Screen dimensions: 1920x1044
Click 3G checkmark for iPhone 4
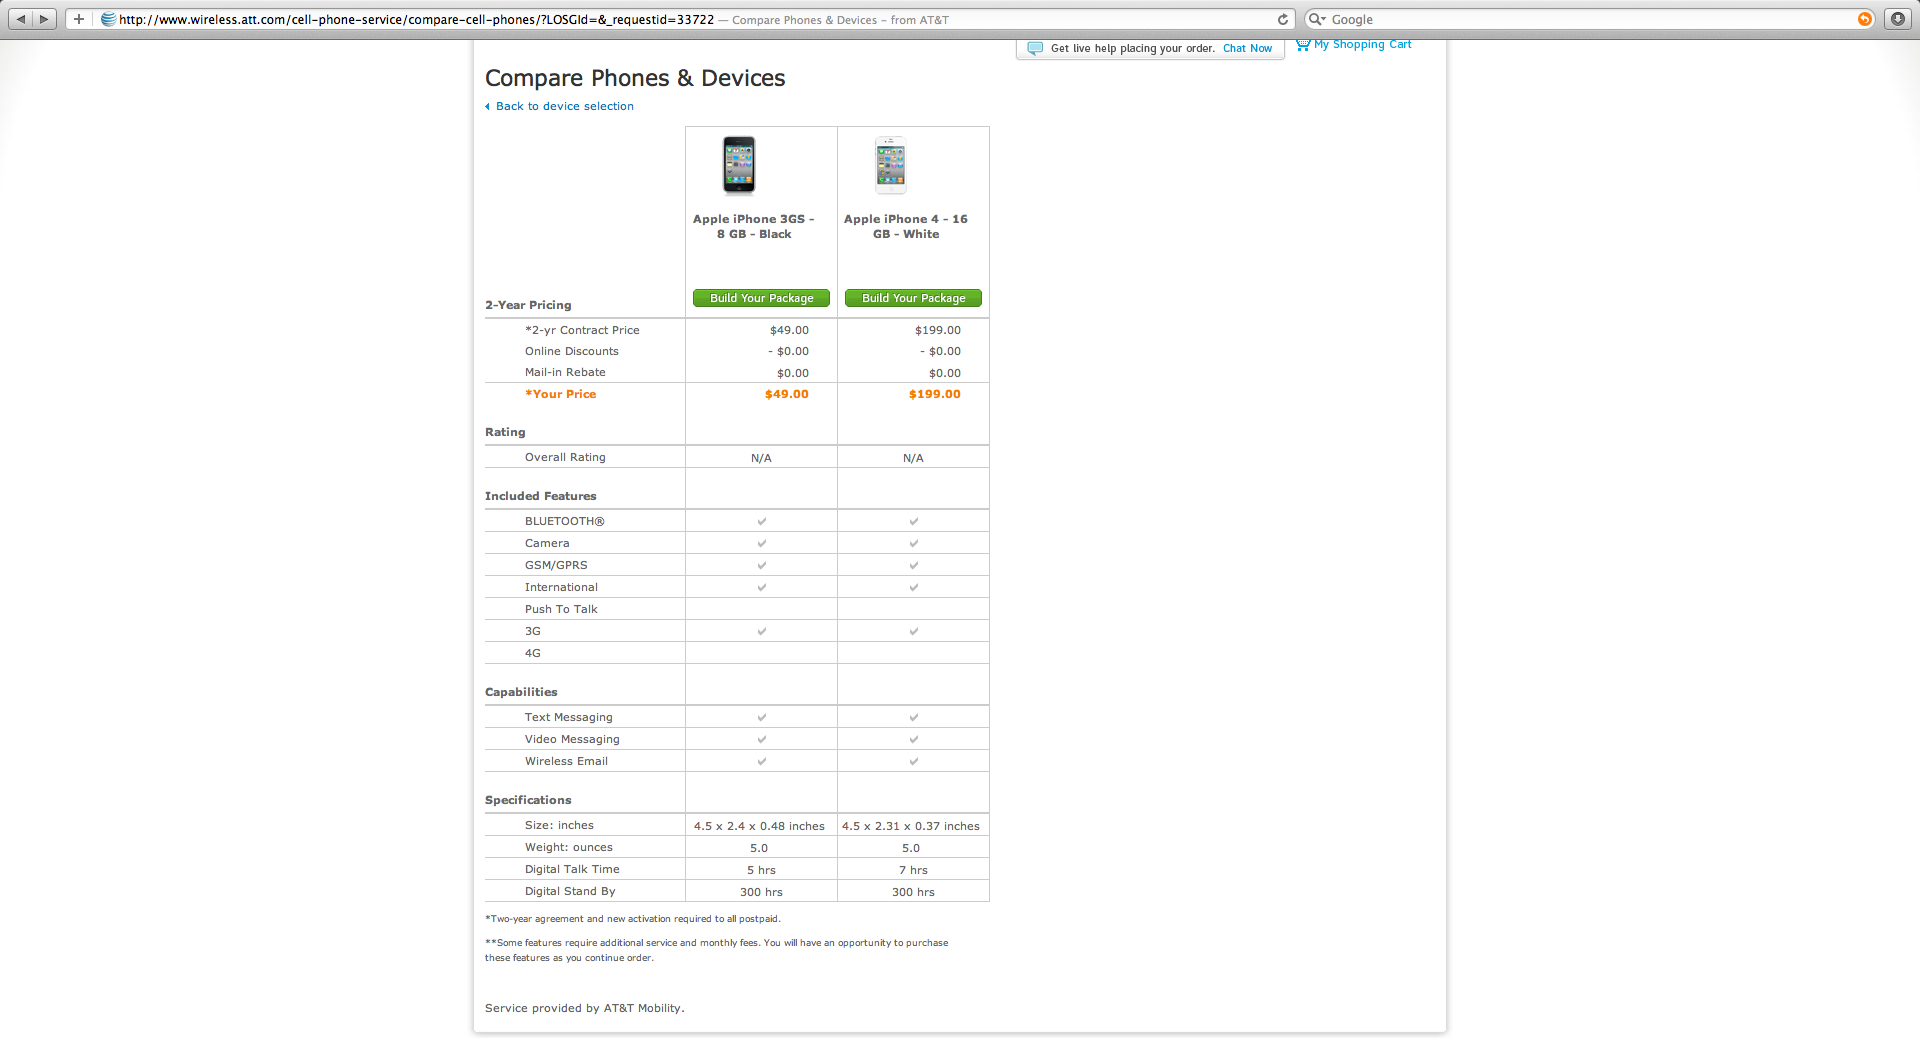click(x=914, y=631)
